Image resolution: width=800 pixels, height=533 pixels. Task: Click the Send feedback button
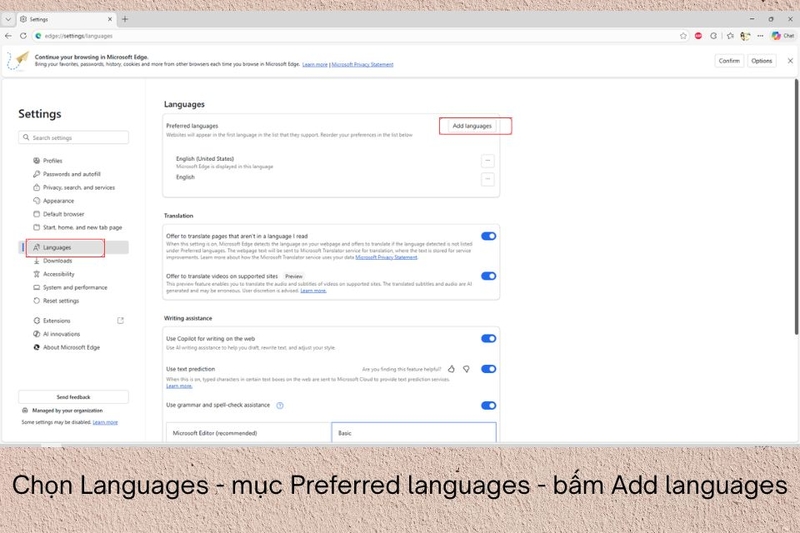point(73,397)
